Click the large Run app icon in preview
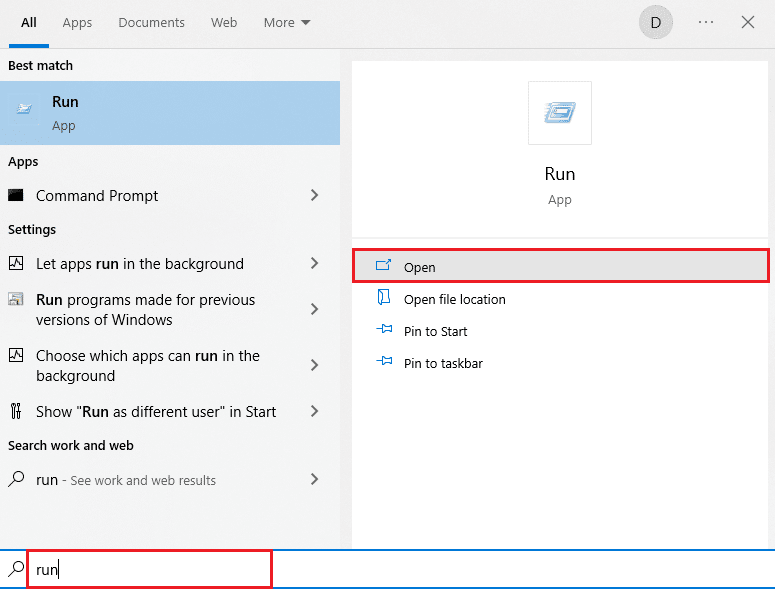775x591 pixels. 559,113
